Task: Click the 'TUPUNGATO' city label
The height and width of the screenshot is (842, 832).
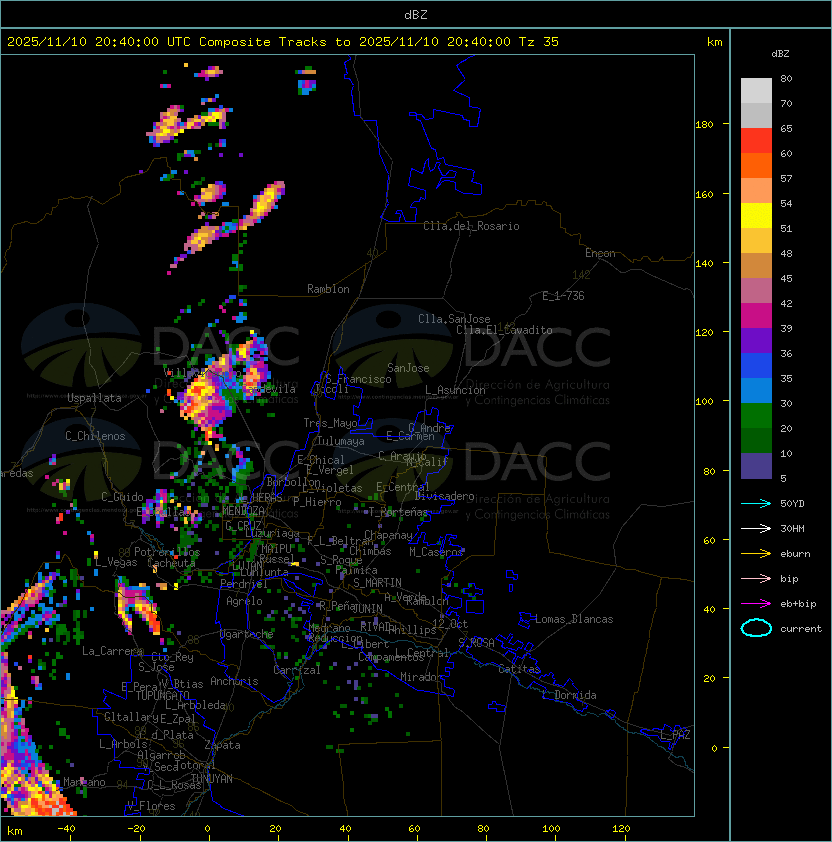Action: click(x=162, y=696)
